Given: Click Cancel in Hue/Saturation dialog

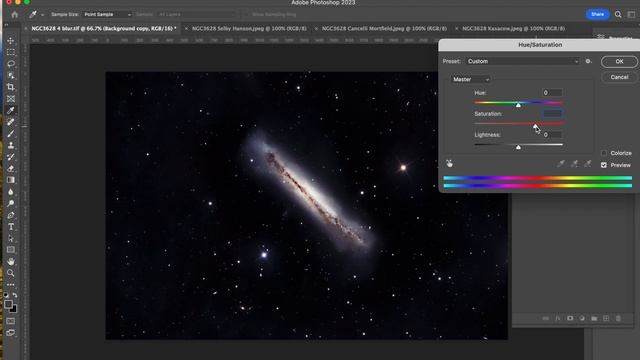Looking at the screenshot, I should click(619, 77).
